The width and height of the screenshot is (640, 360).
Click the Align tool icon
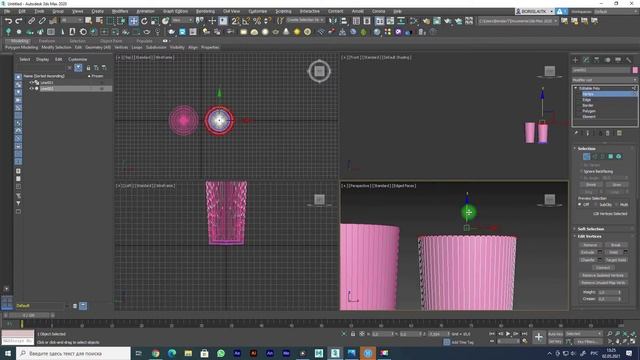tap(344, 20)
